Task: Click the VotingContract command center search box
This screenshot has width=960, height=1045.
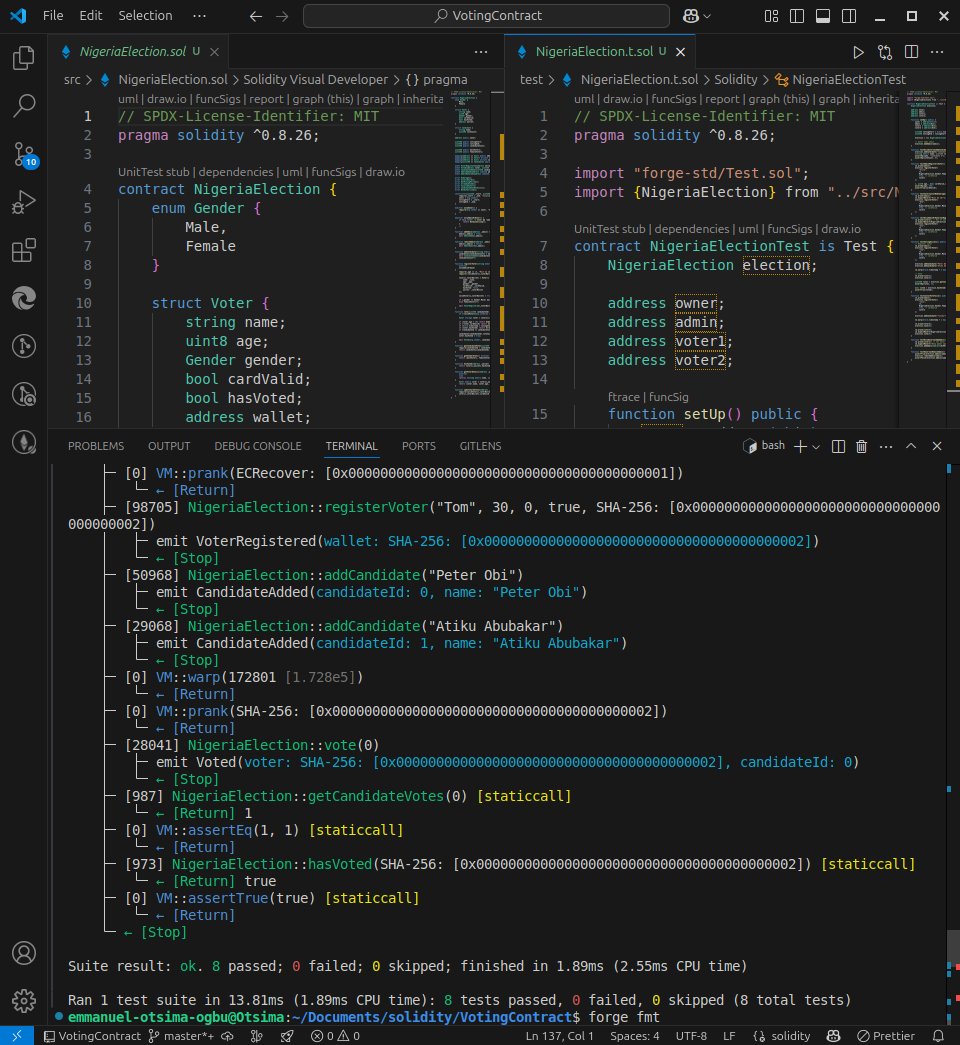Action: click(x=487, y=15)
